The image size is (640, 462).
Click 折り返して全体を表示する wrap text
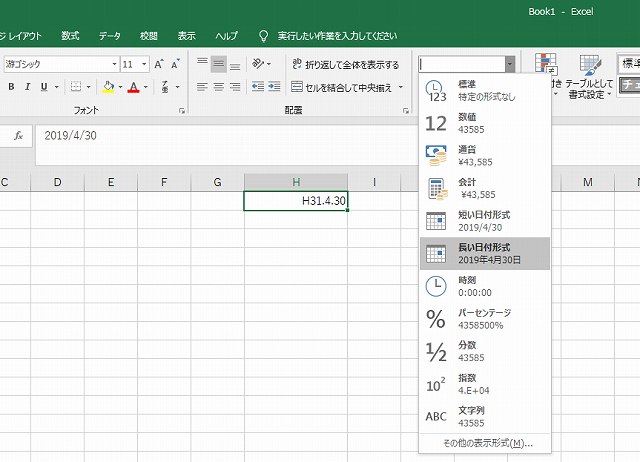click(x=345, y=64)
